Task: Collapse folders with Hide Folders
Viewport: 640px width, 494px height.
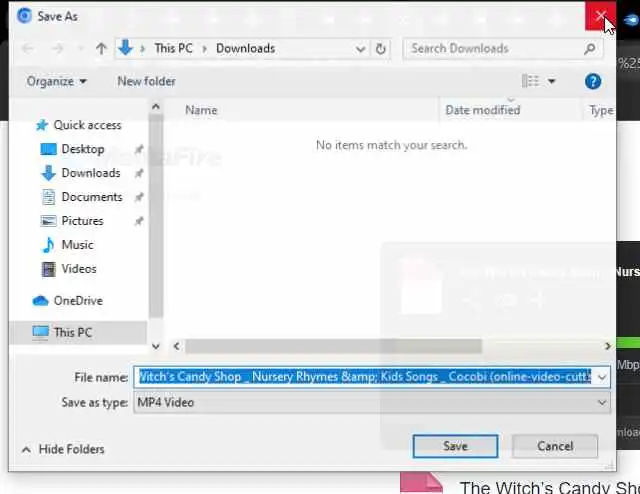Action: point(63,449)
